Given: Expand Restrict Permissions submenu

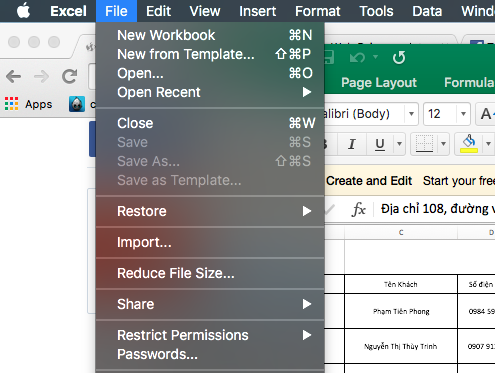Looking at the screenshot, I should [x=210, y=335].
